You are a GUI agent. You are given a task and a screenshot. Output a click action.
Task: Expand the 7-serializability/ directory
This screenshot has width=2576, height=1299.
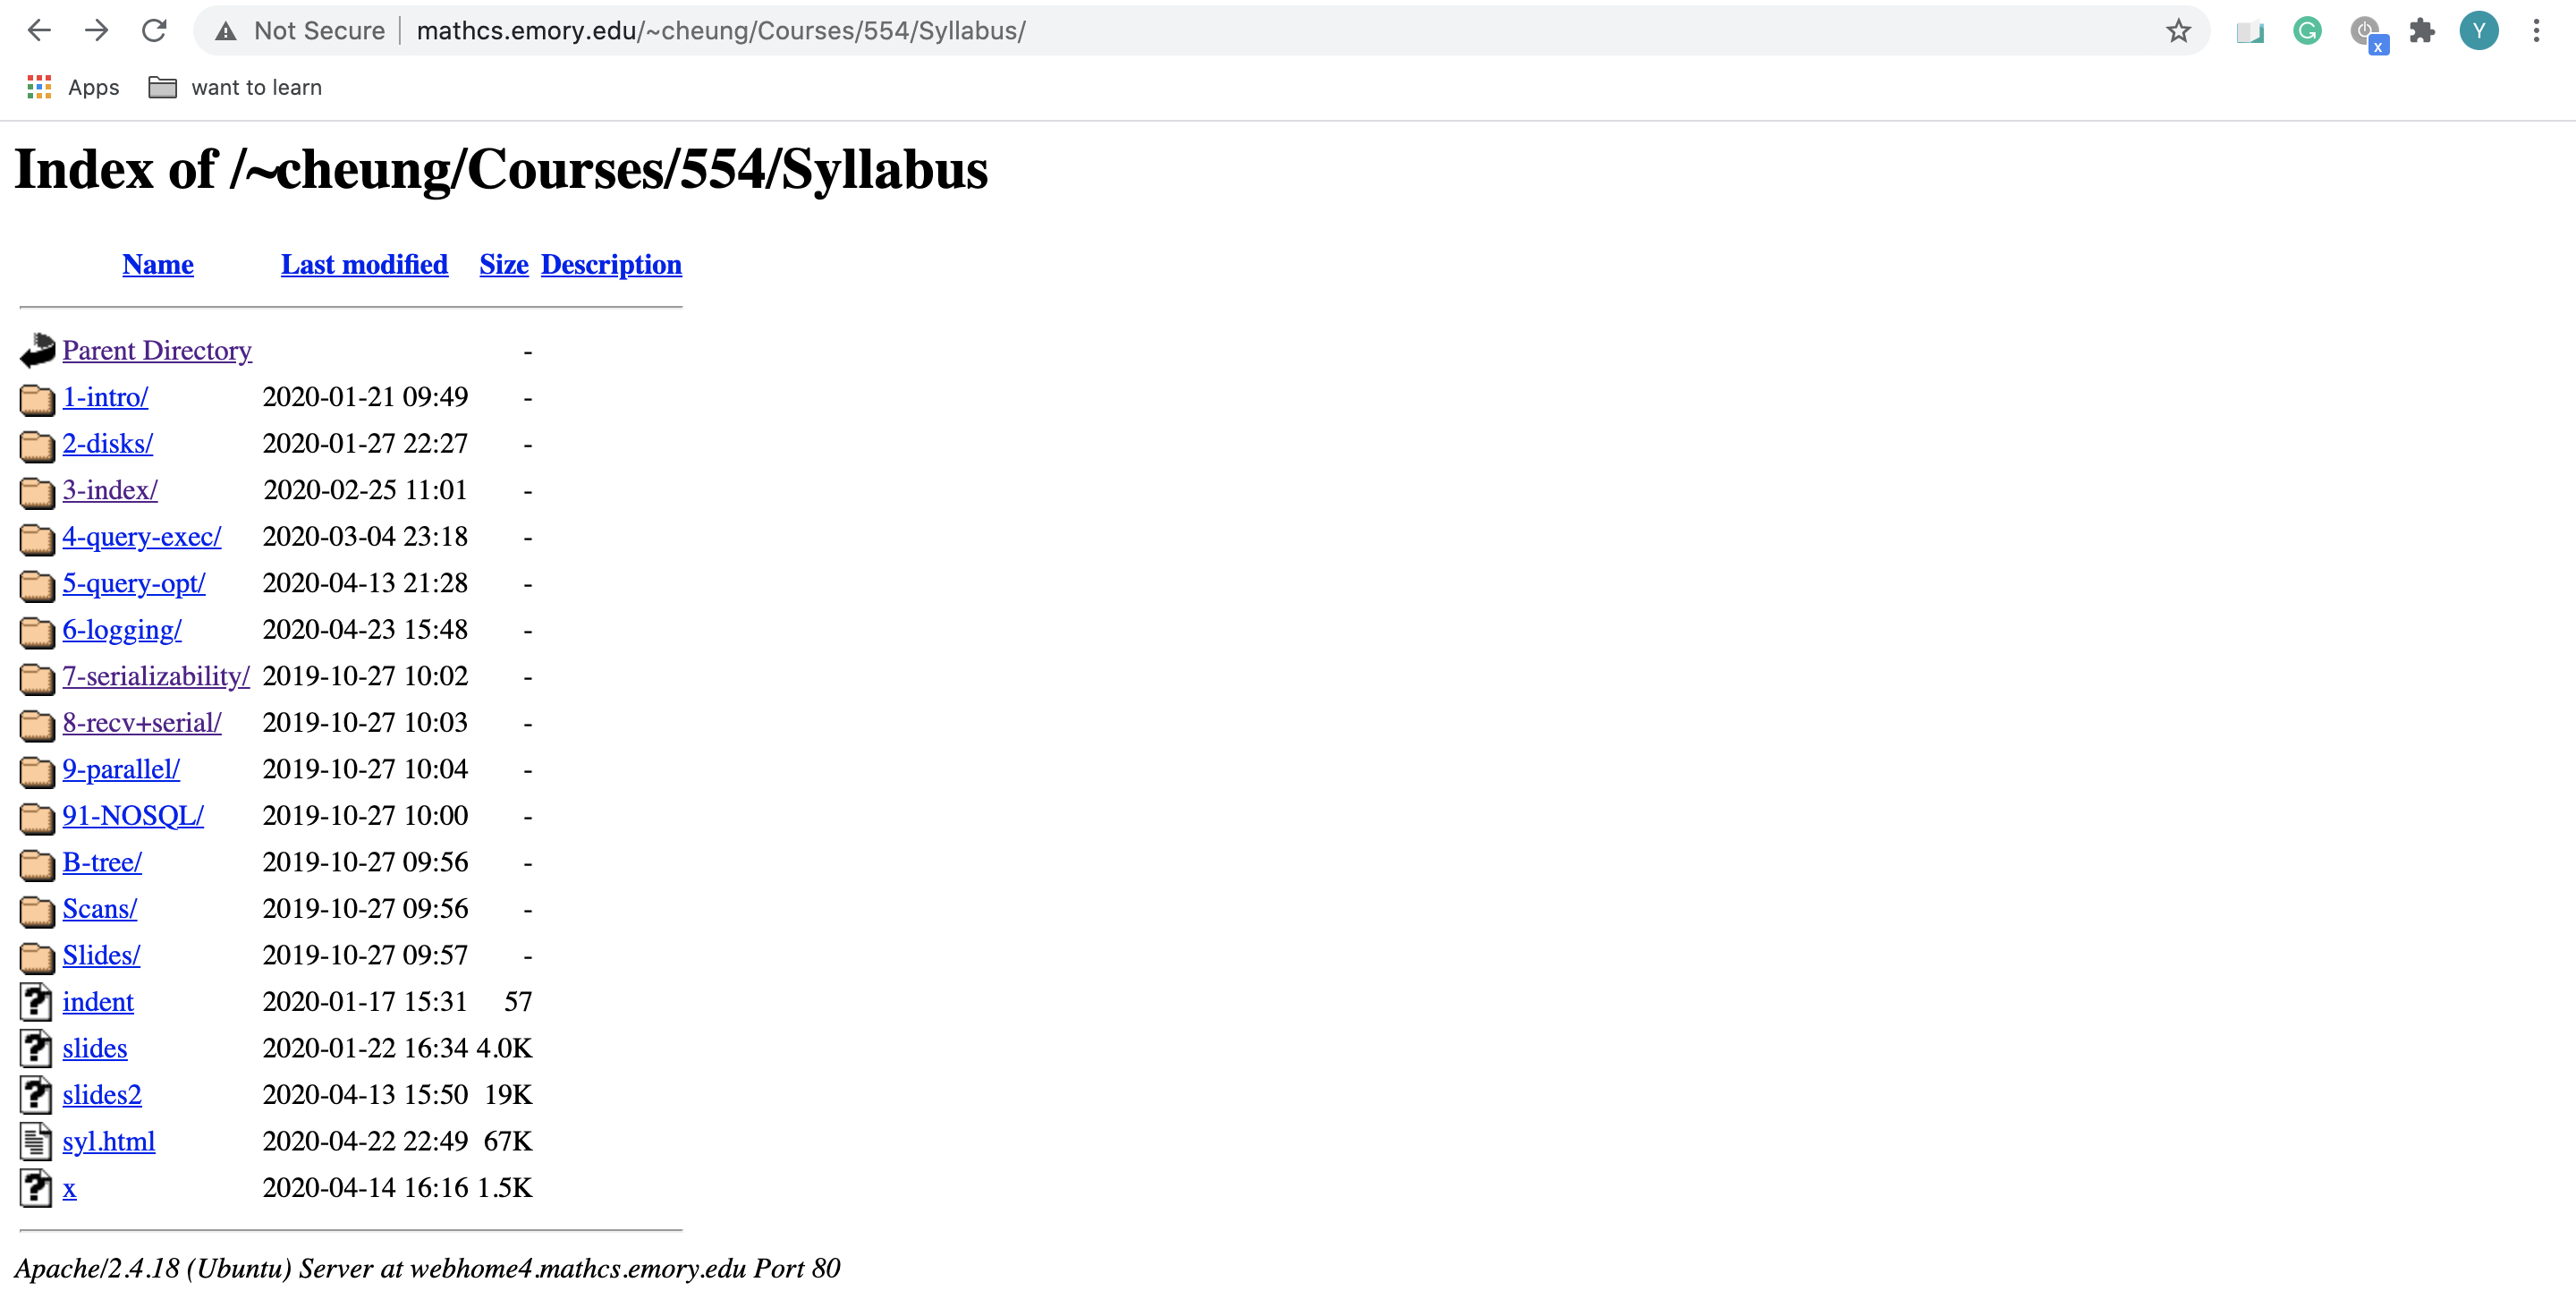pos(156,676)
